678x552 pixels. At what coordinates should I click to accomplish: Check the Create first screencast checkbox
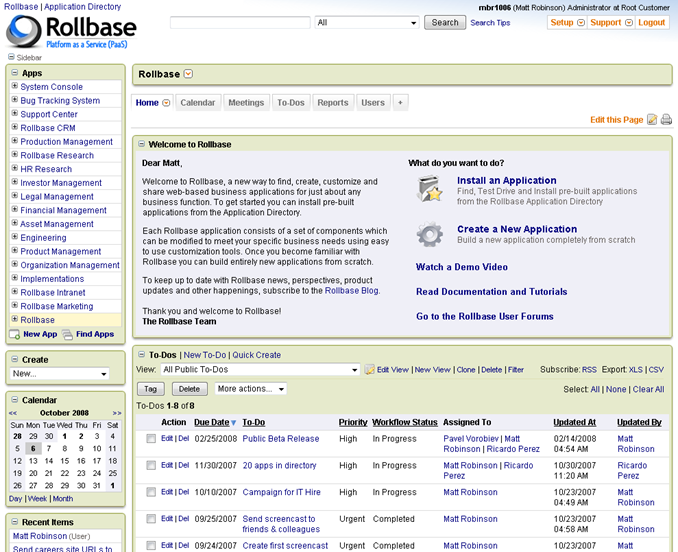click(151, 546)
